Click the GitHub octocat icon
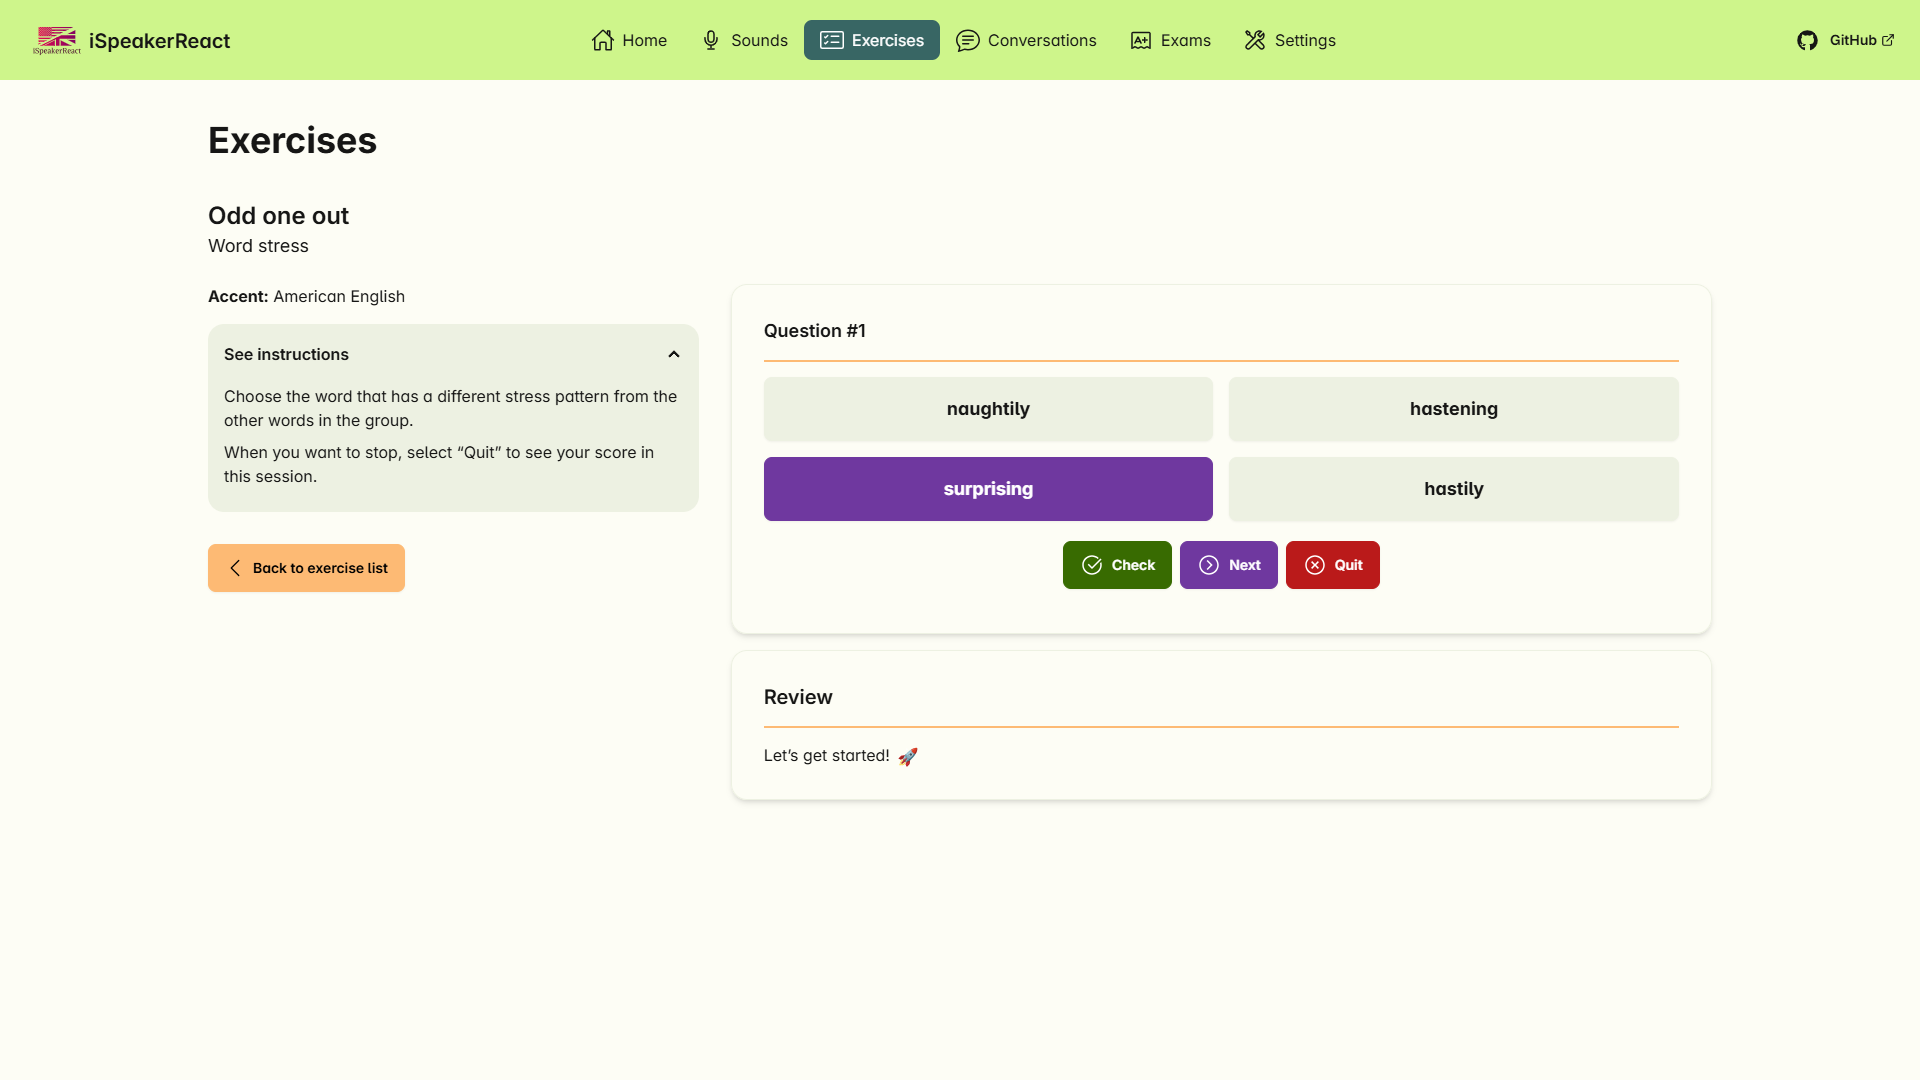 pyautogui.click(x=1807, y=40)
